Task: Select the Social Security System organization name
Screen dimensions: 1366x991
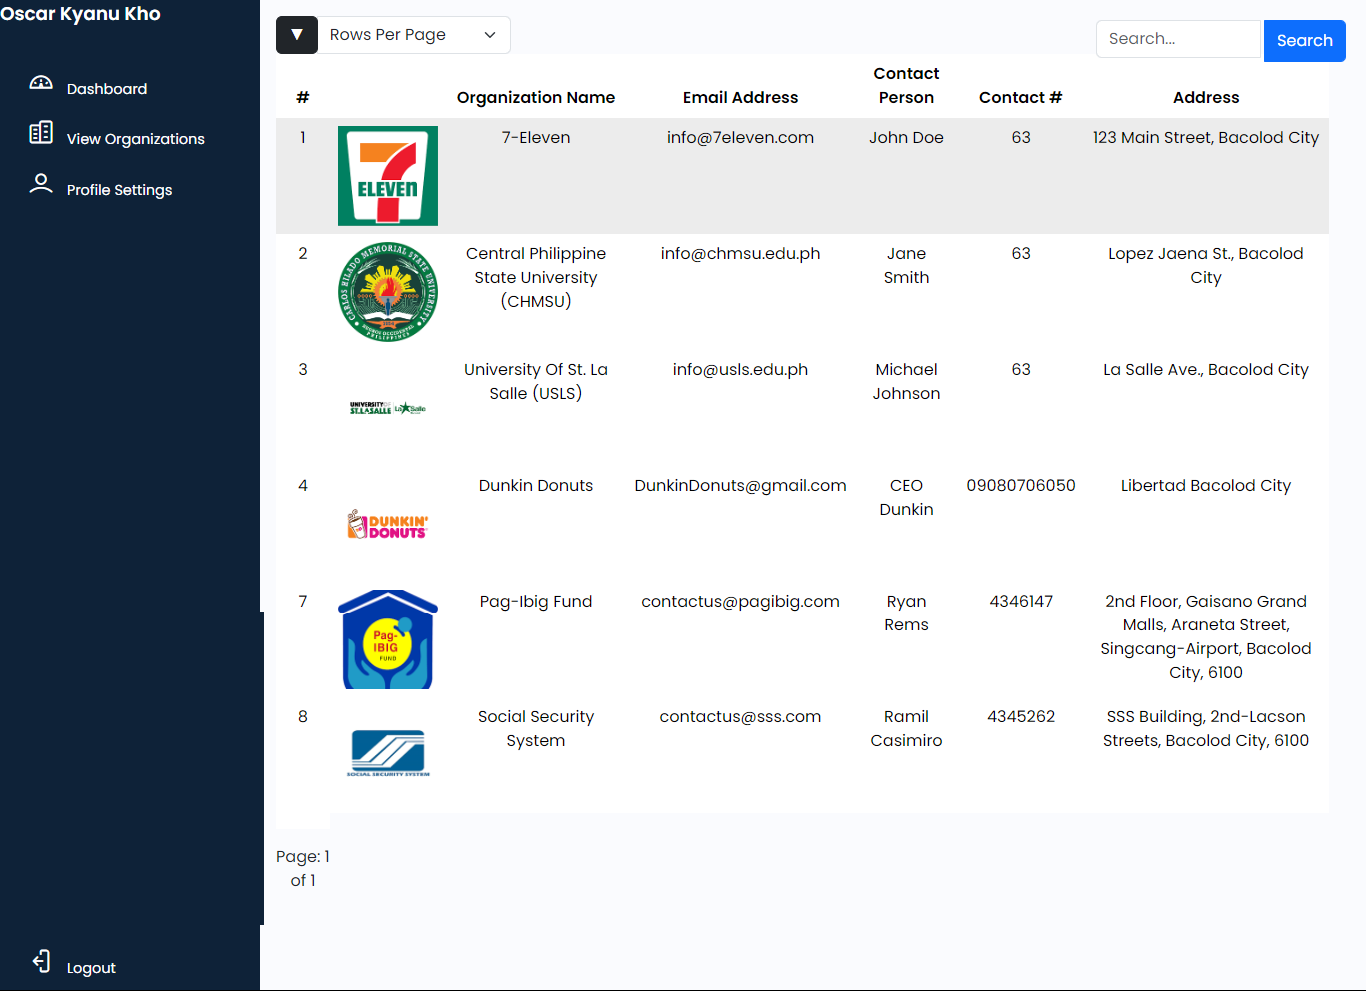Action: (536, 728)
